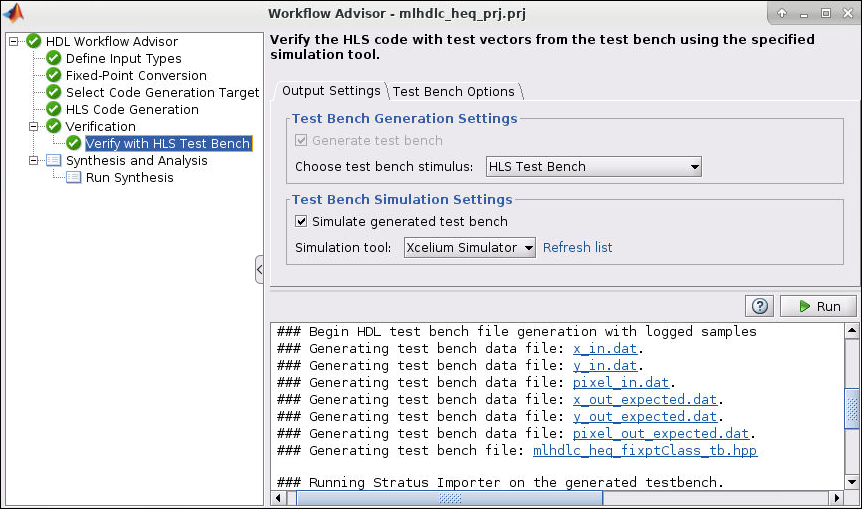The image size is (862, 509).
Task: Click the MATLAB logo icon in title bar
Action: (x=14, y=13)
